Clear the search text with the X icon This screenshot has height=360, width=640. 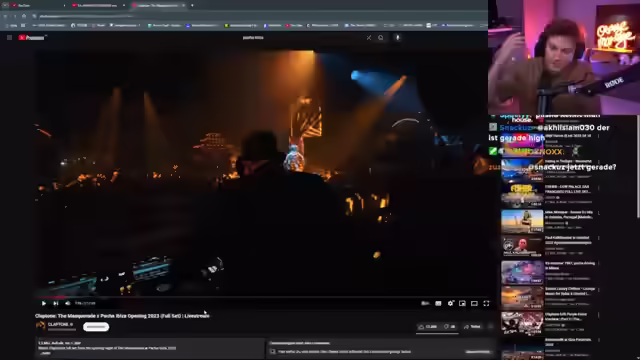(369, 38)
